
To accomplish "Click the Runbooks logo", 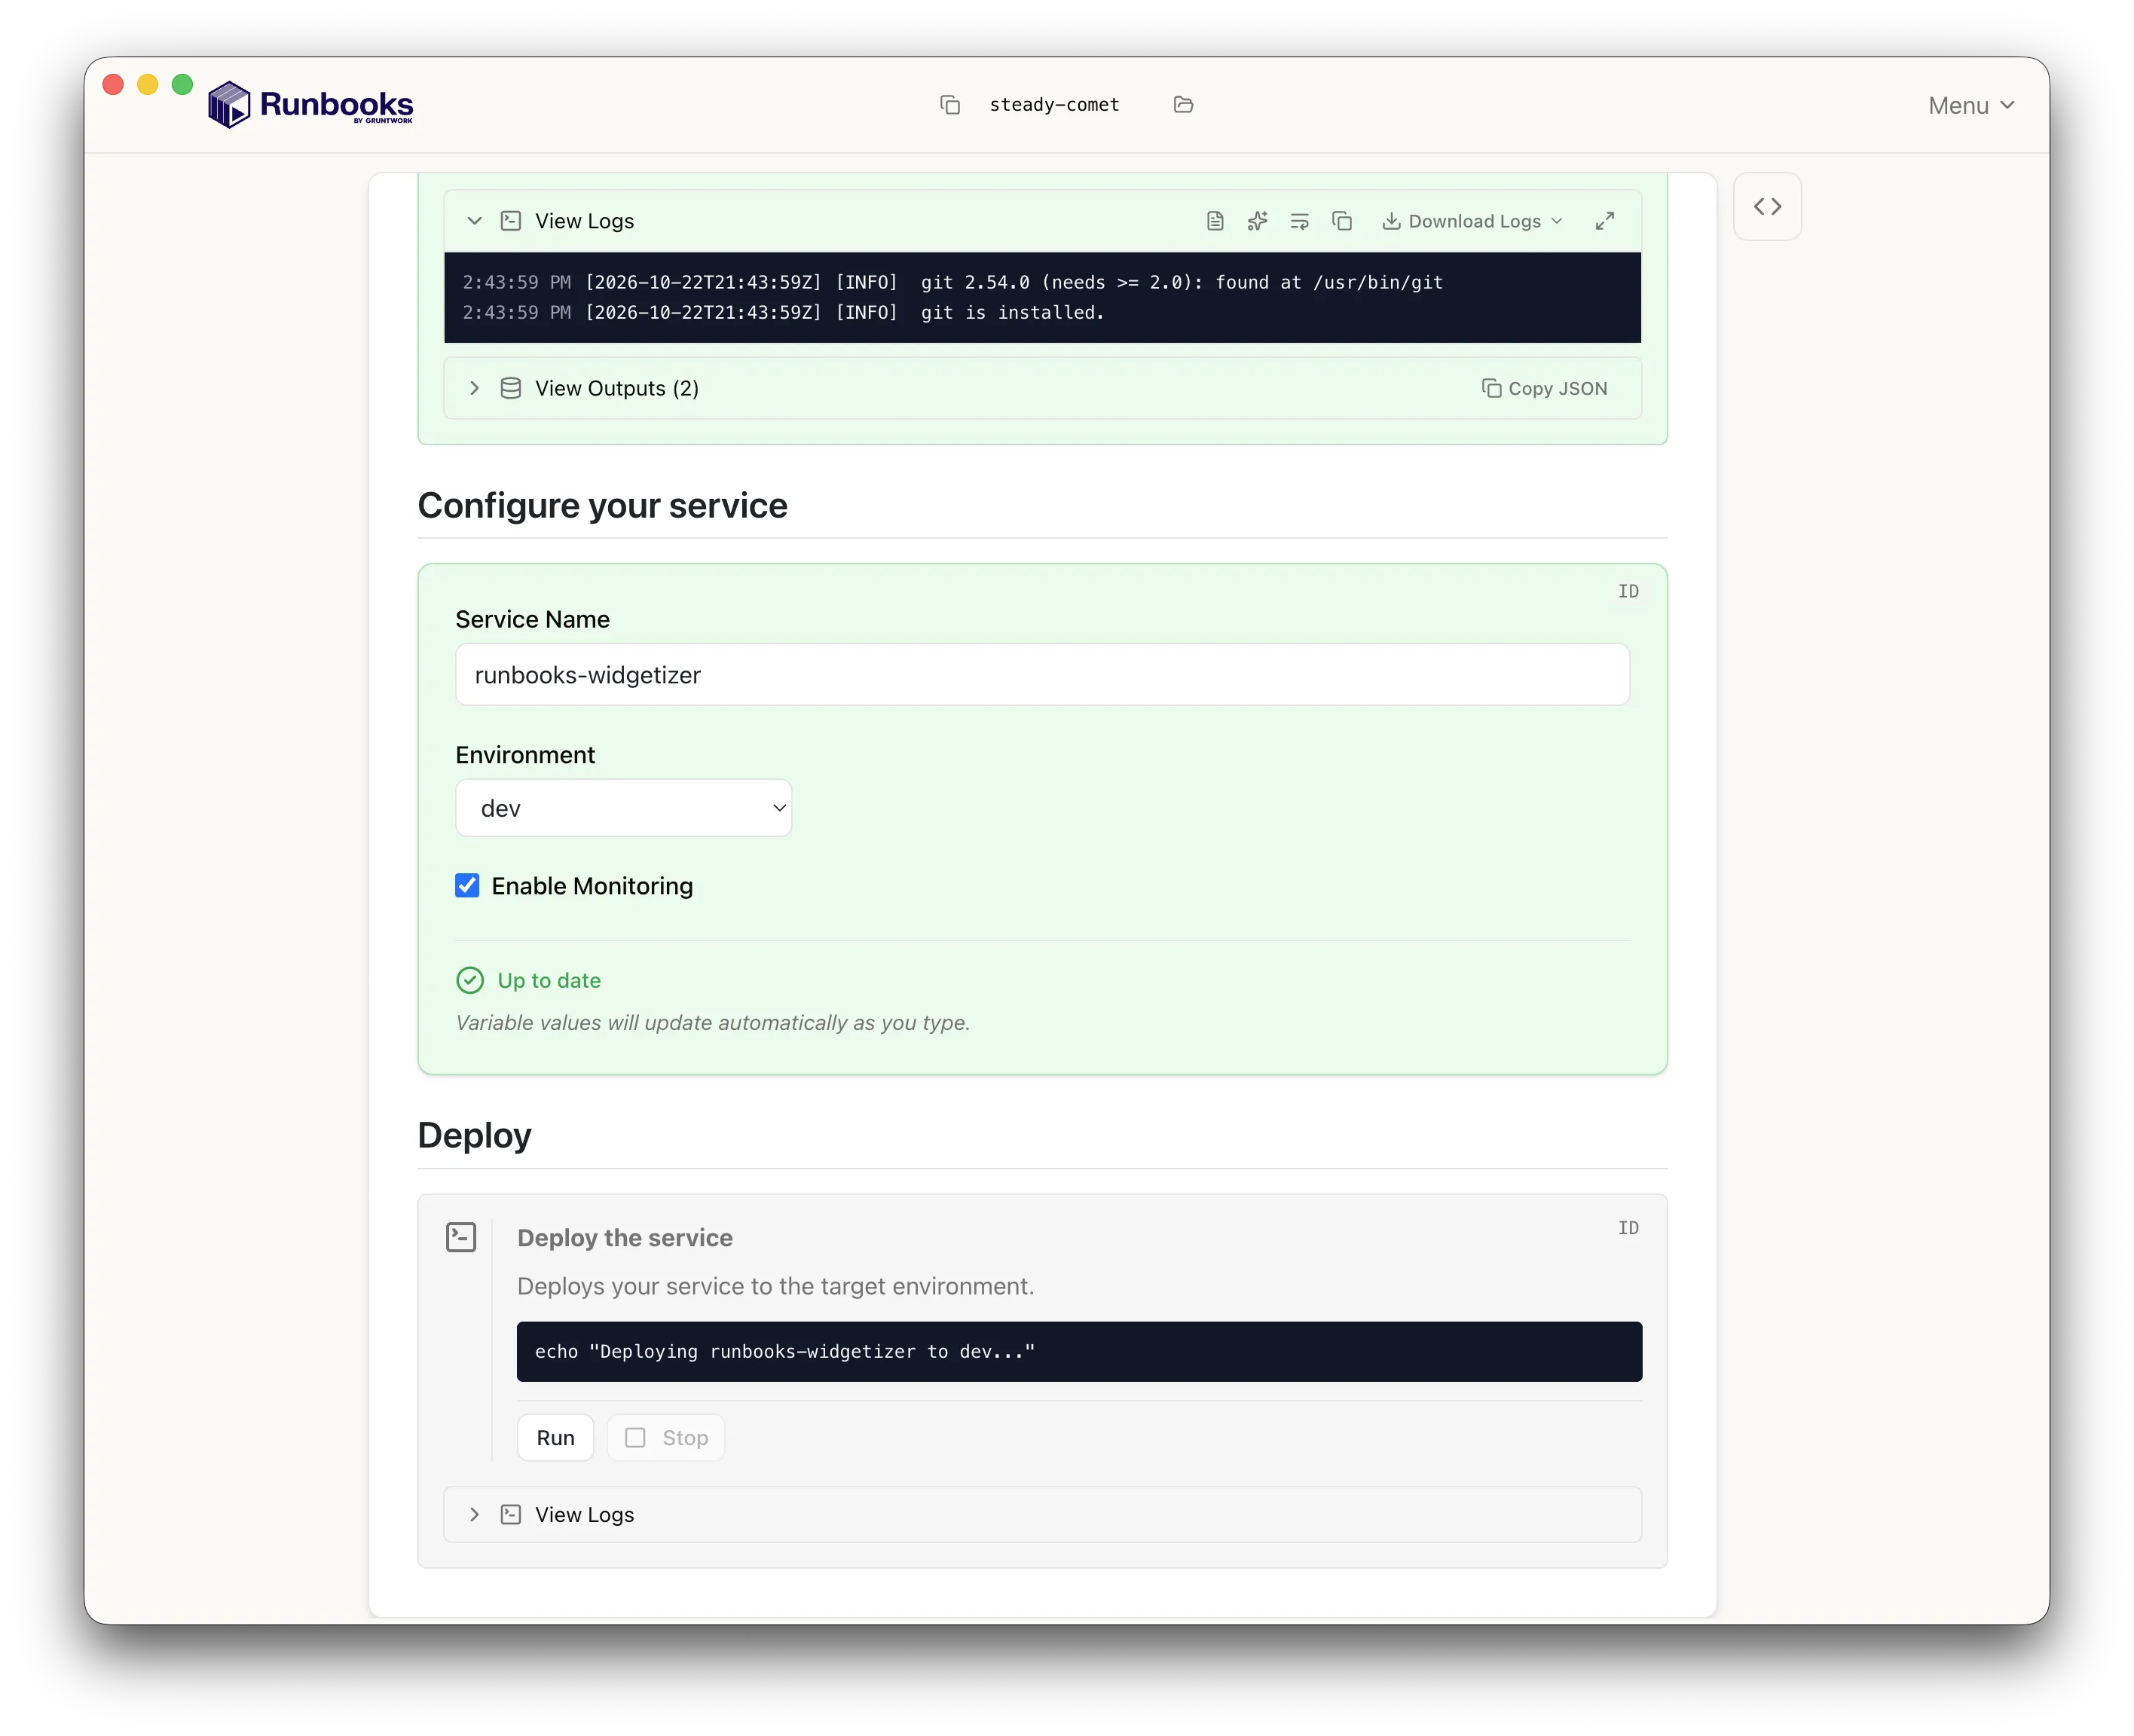I will coord(311,105).
